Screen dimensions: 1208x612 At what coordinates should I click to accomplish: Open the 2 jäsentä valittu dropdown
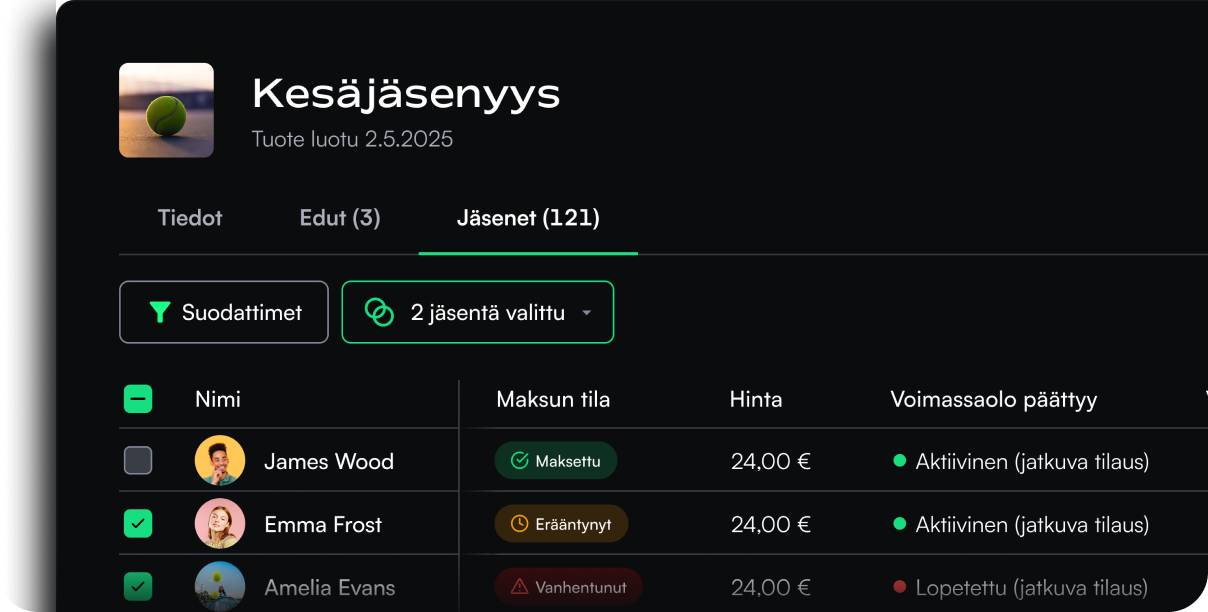pyautogui.click(x=487, y=312)
